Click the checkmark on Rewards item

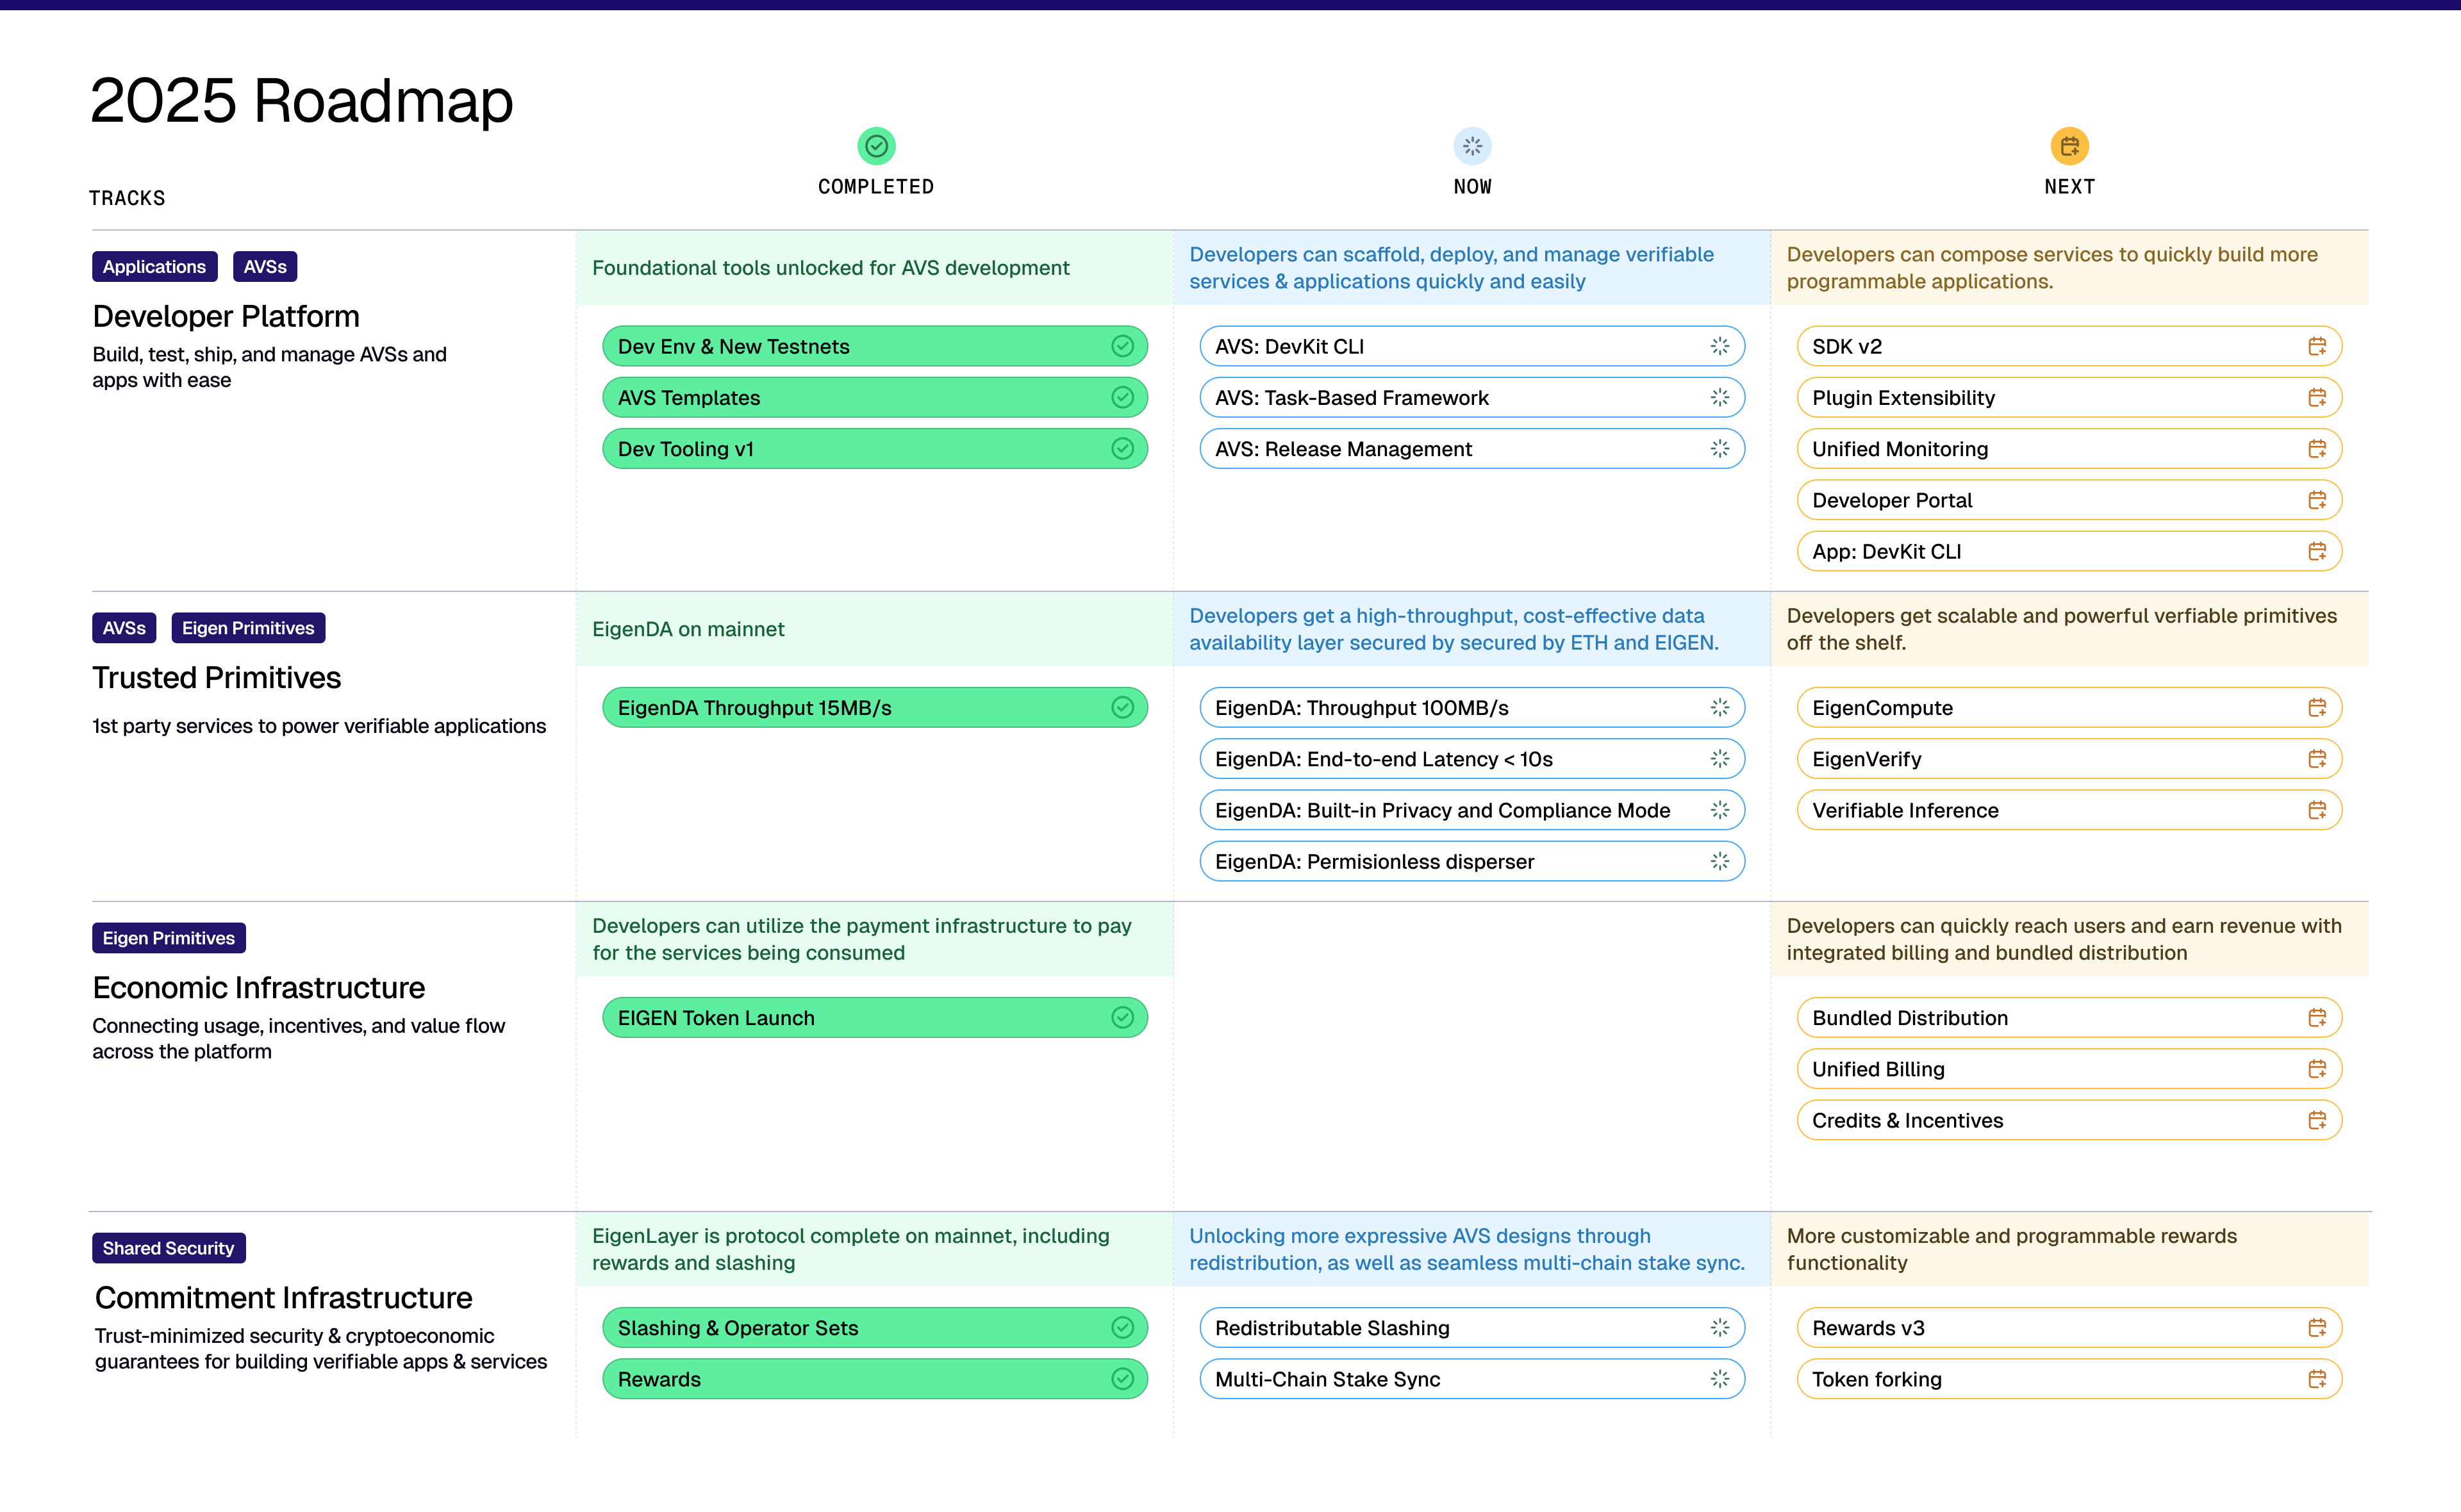[1122, 1379]
